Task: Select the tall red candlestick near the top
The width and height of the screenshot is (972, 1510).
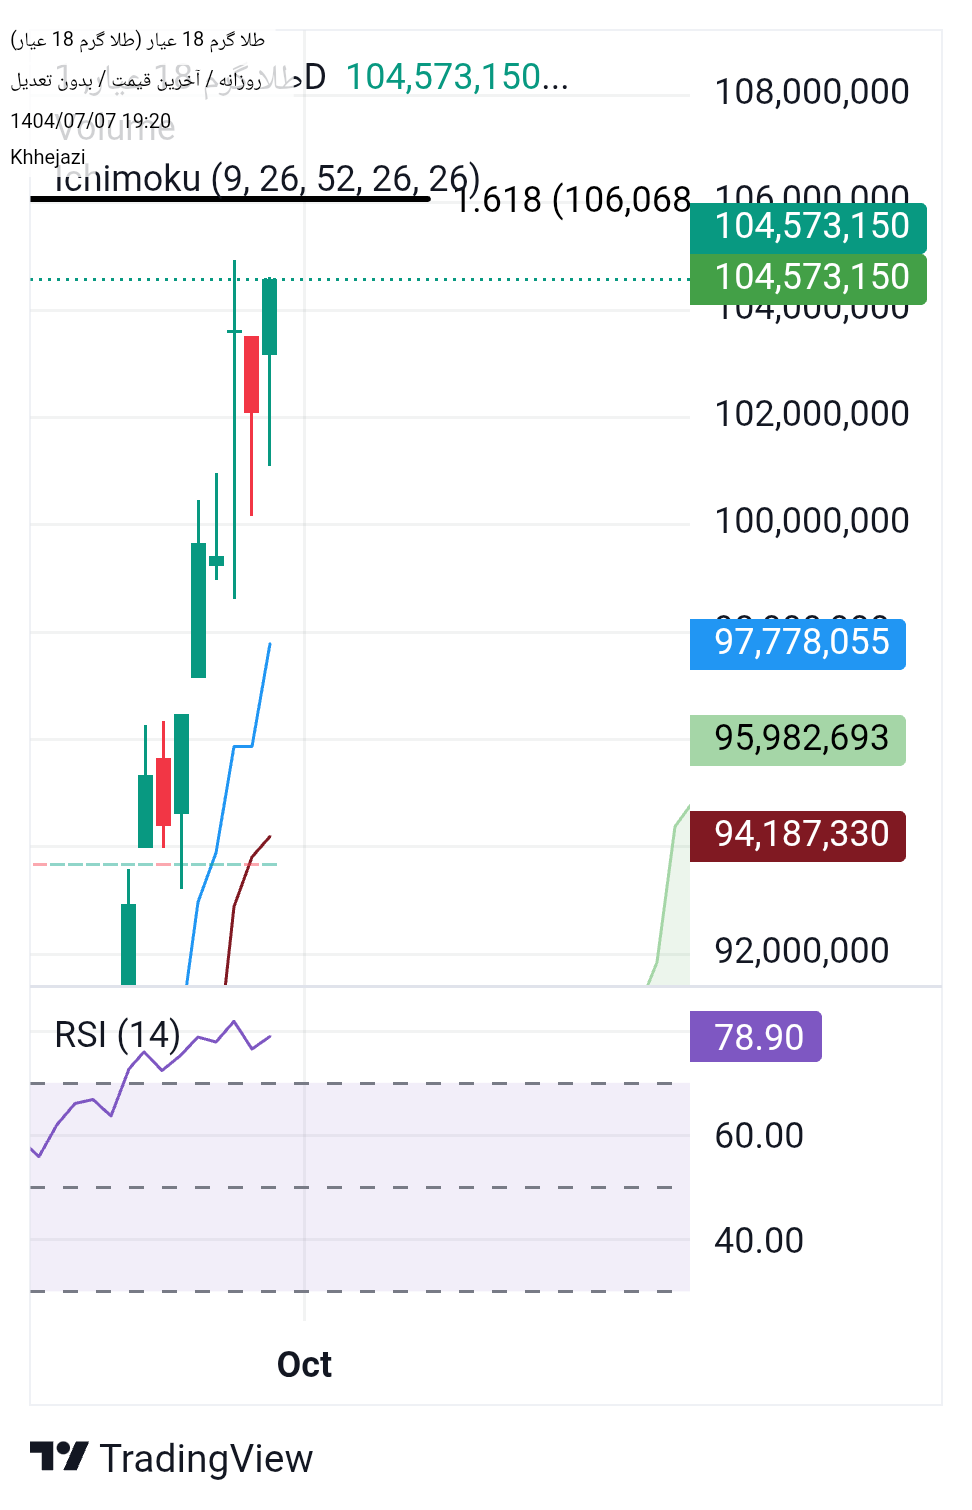Action: 251,375
